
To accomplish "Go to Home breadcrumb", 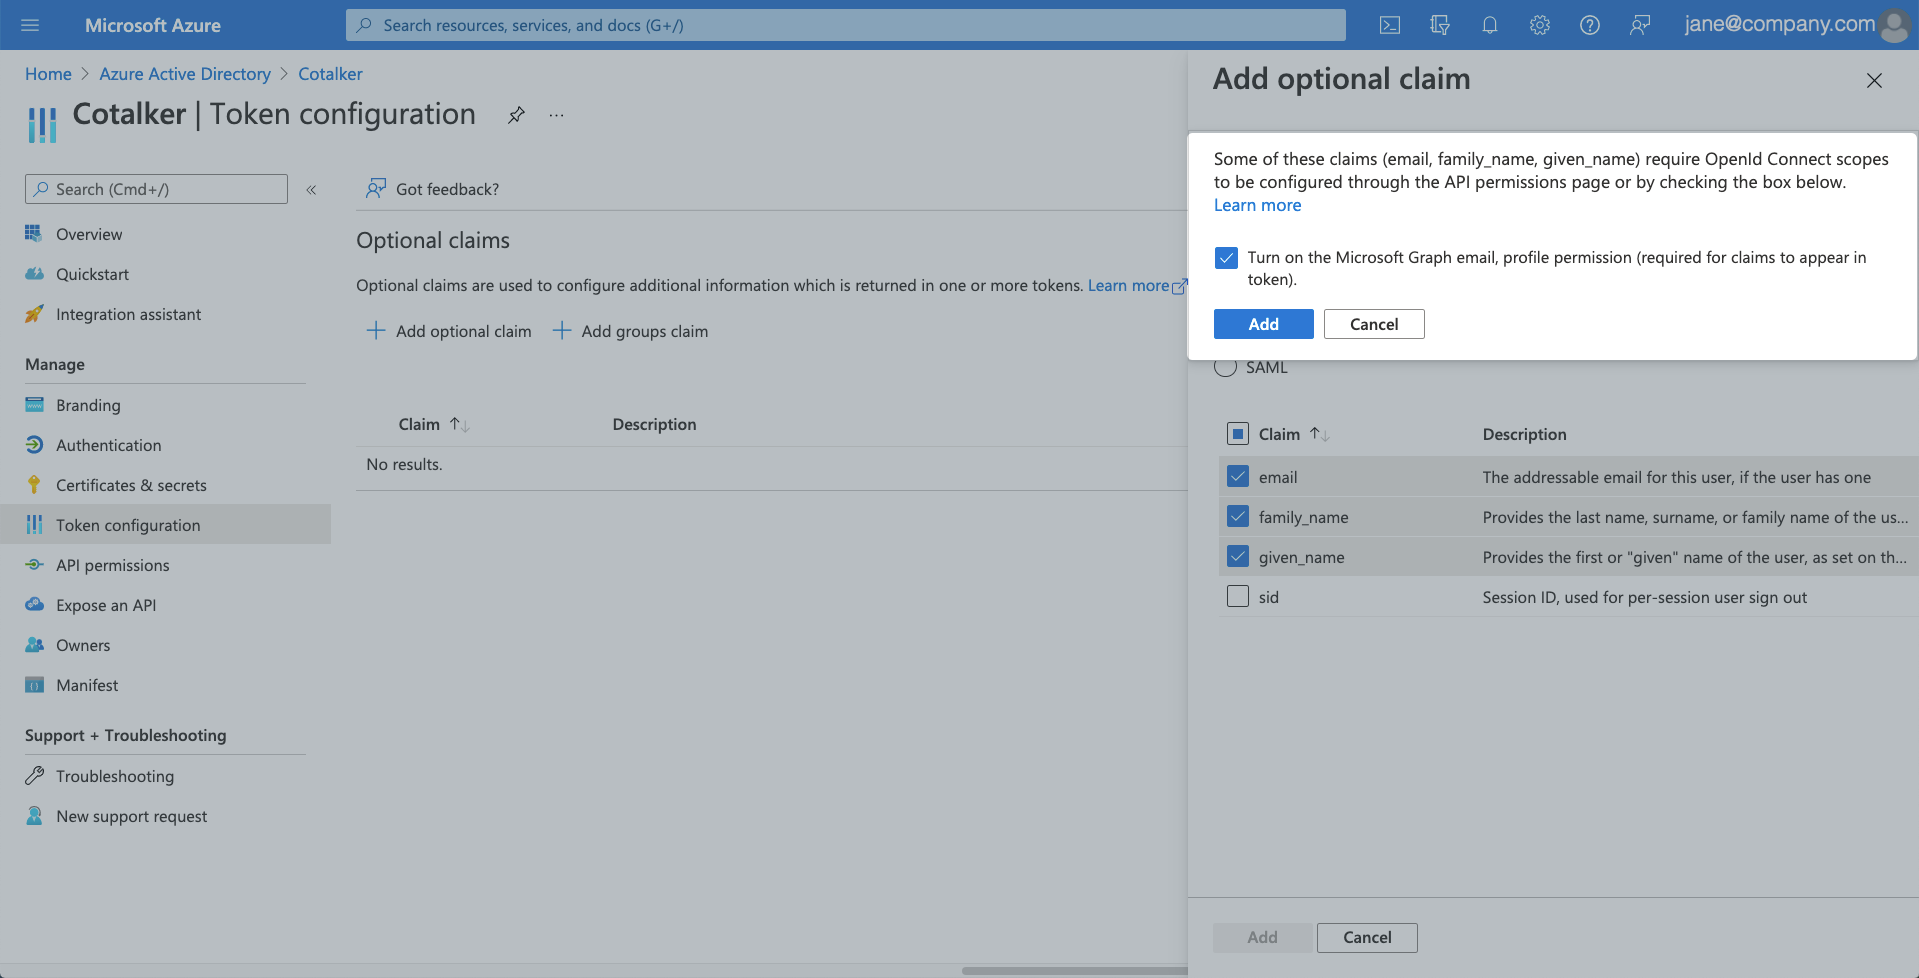I will pyautogui.click(x=48, y=74).
